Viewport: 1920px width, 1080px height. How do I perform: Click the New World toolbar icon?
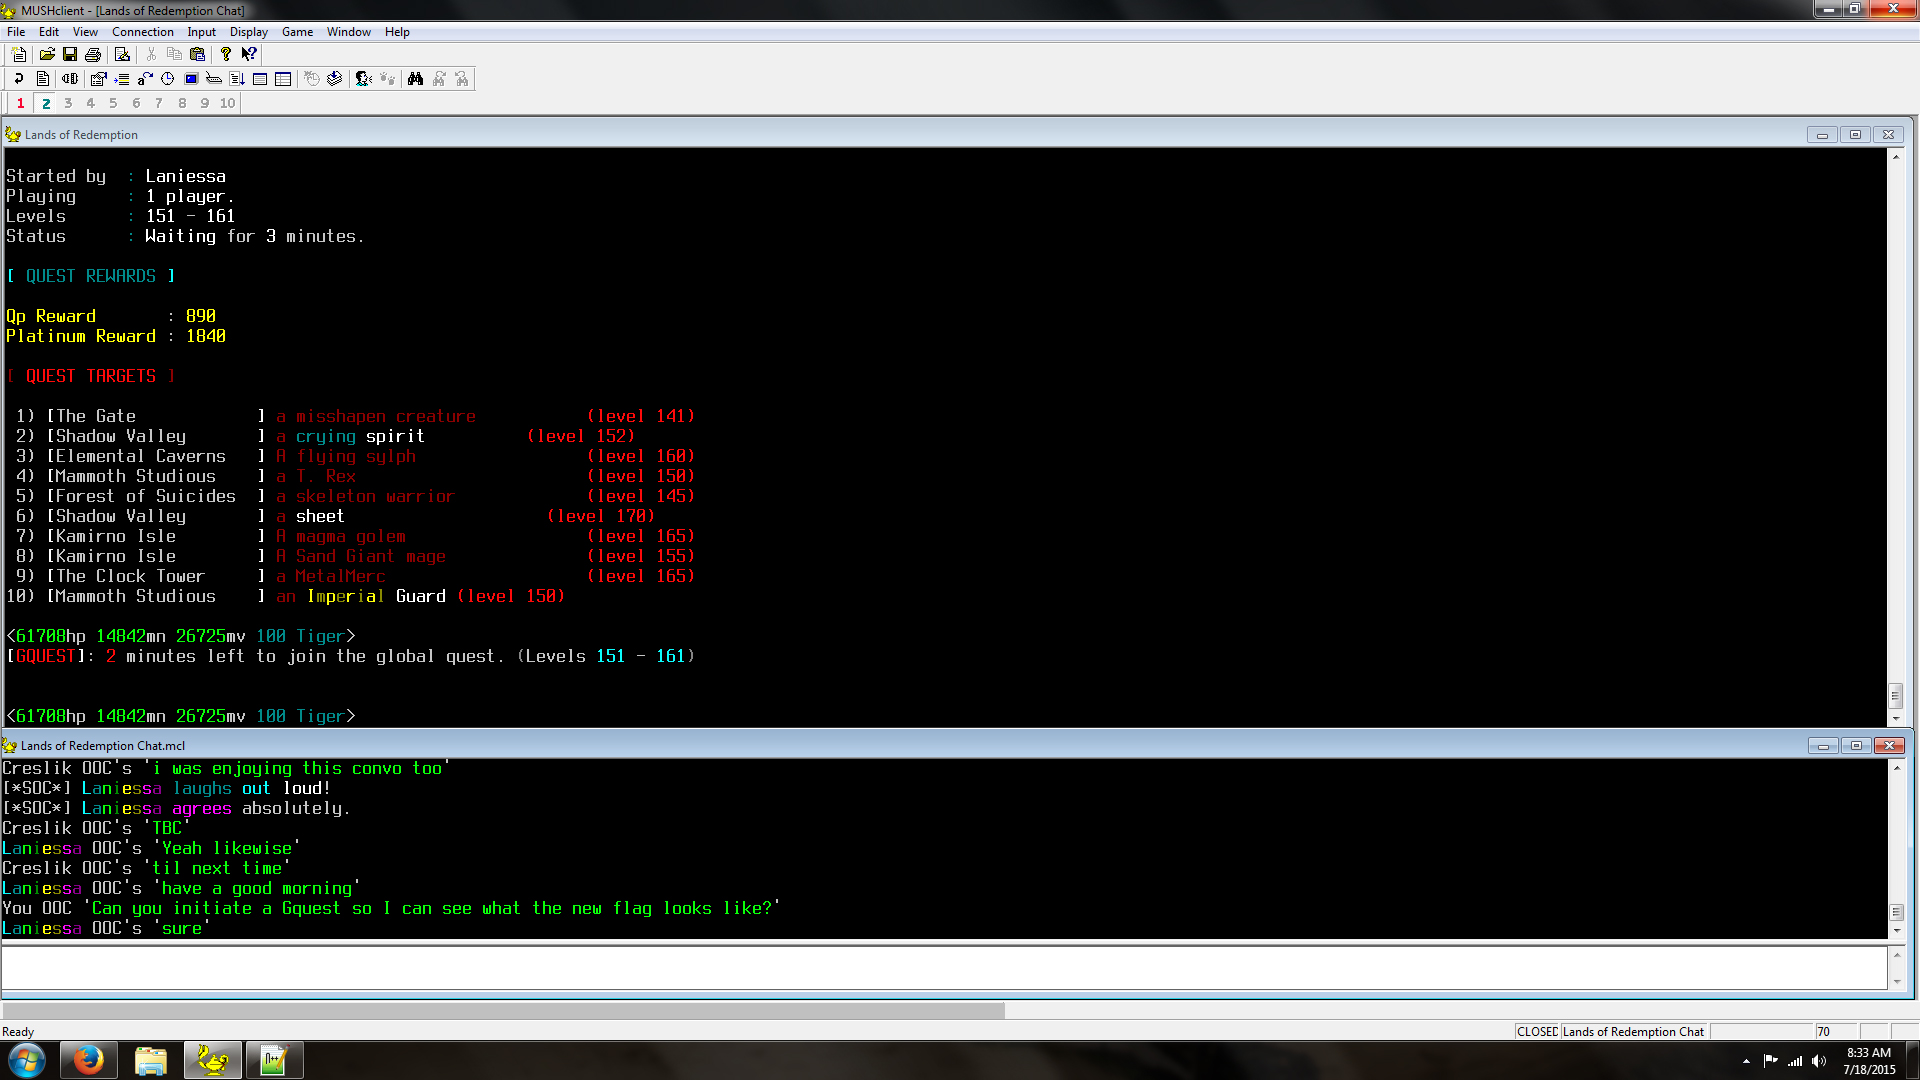(x=19, y=54)
